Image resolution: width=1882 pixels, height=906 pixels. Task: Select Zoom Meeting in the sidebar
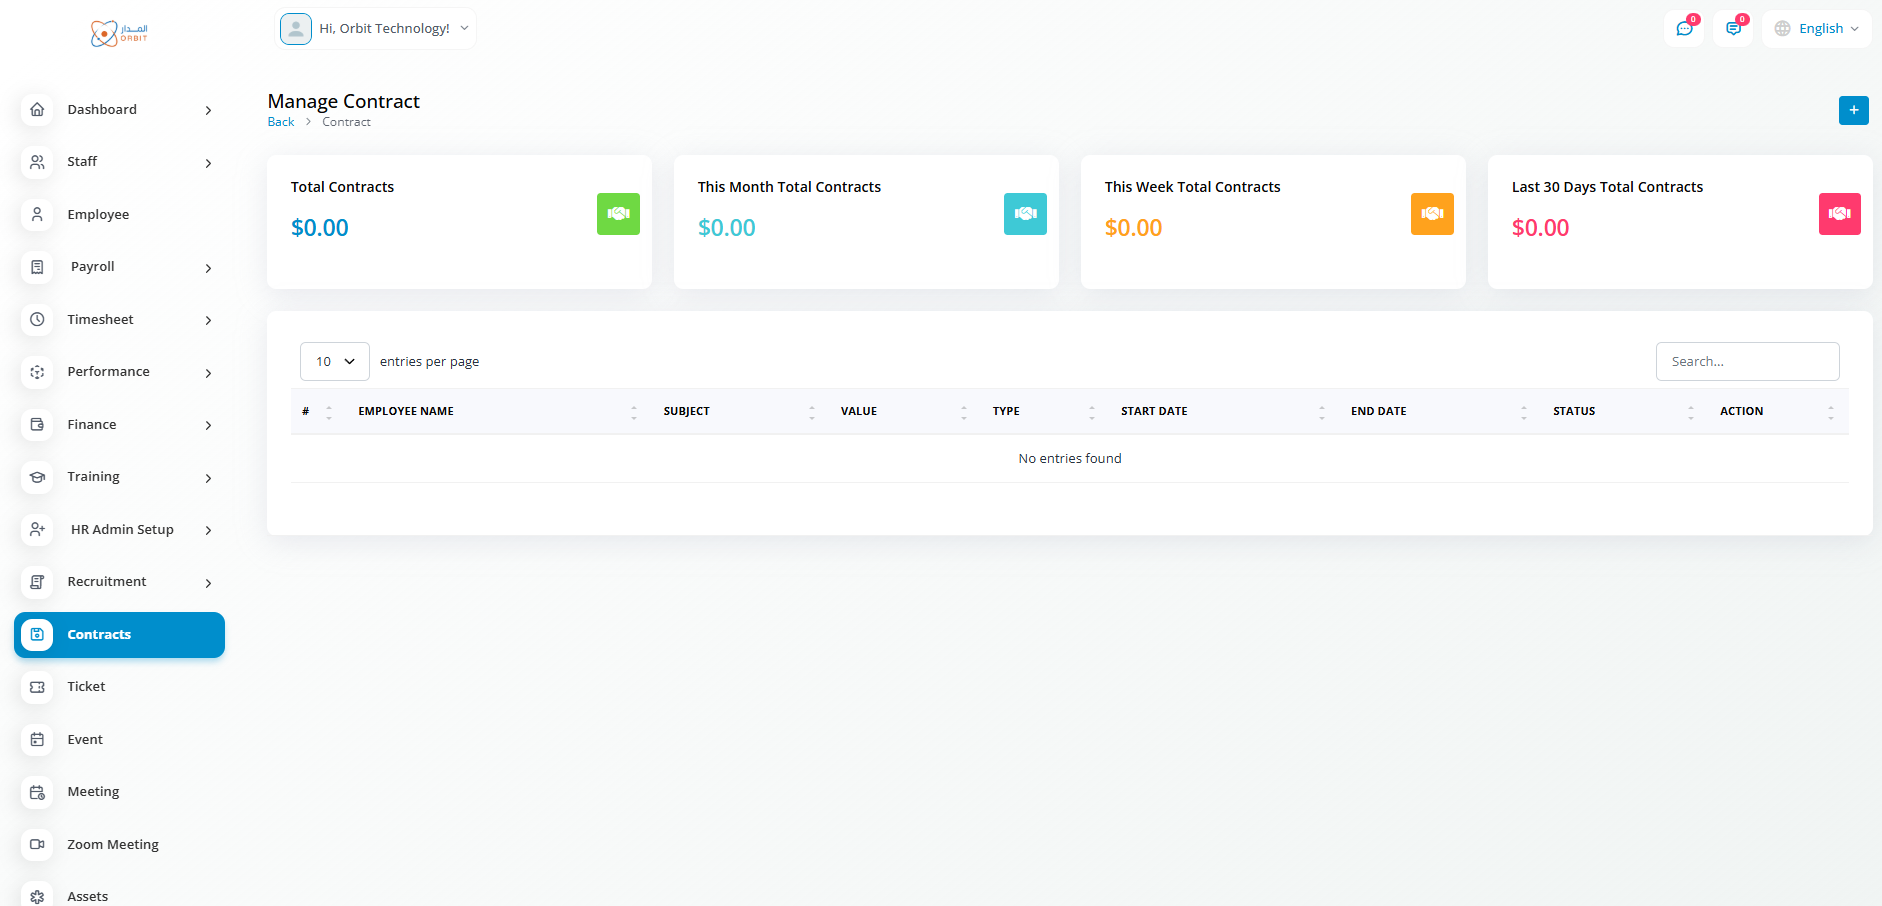coord(113,845)
